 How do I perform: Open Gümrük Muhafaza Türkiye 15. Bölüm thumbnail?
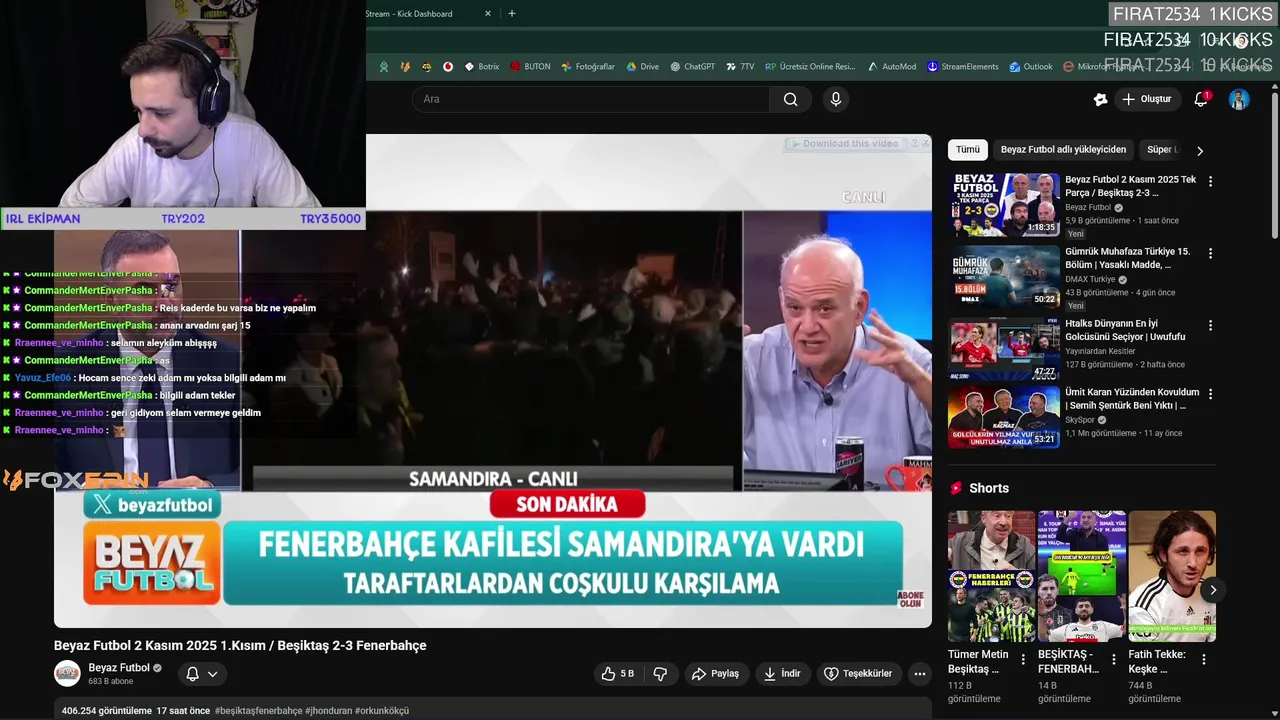(1004, 276)
